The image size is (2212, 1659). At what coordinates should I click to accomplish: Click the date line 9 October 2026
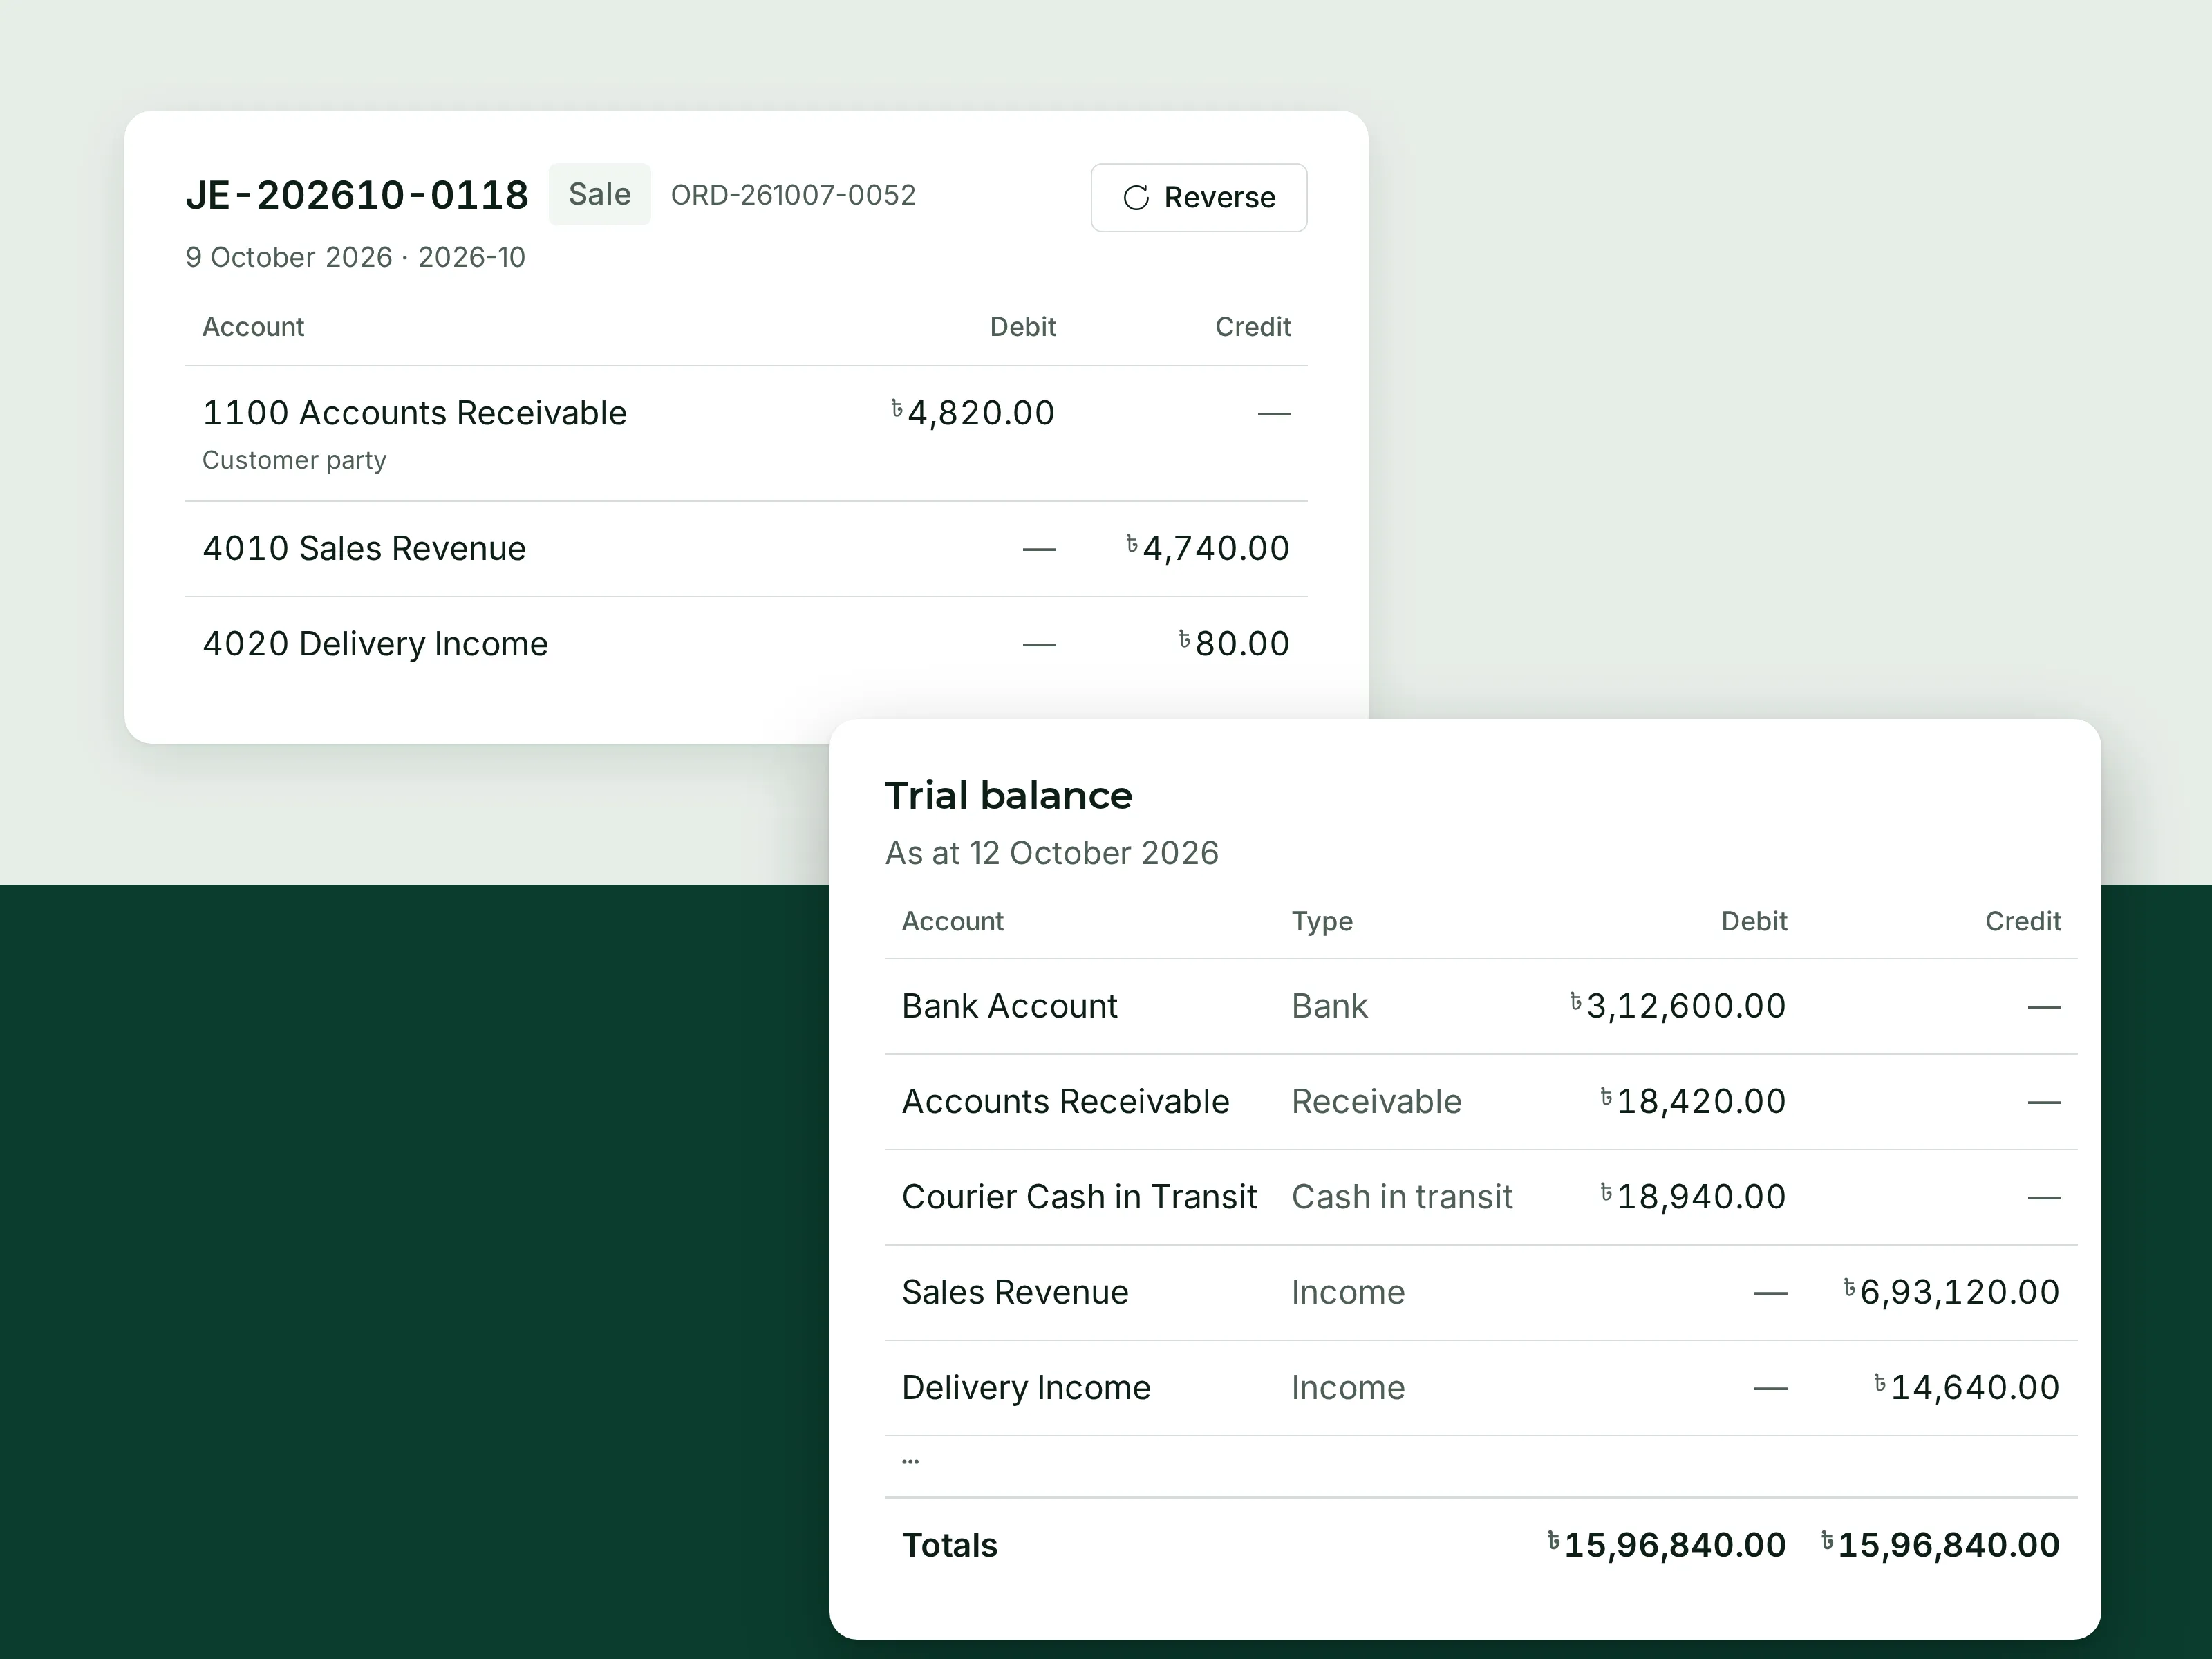pyautogui.click(x=288, y=257)
